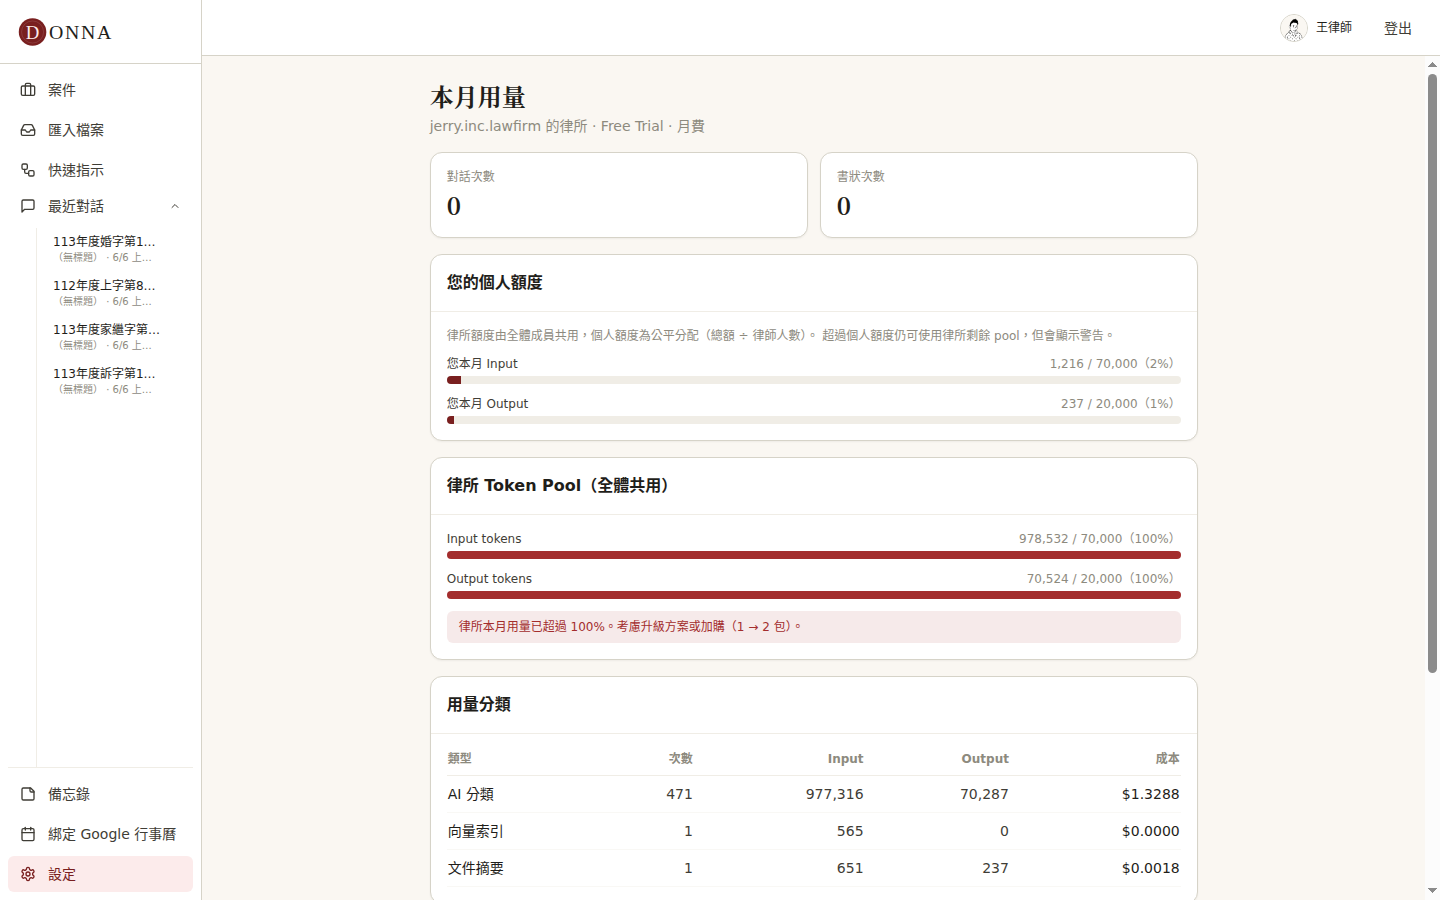Viewport: 1440px width, 900px height.
Task: Click the 您本月 Input progress bar
Action: click(x=814, y=380)
